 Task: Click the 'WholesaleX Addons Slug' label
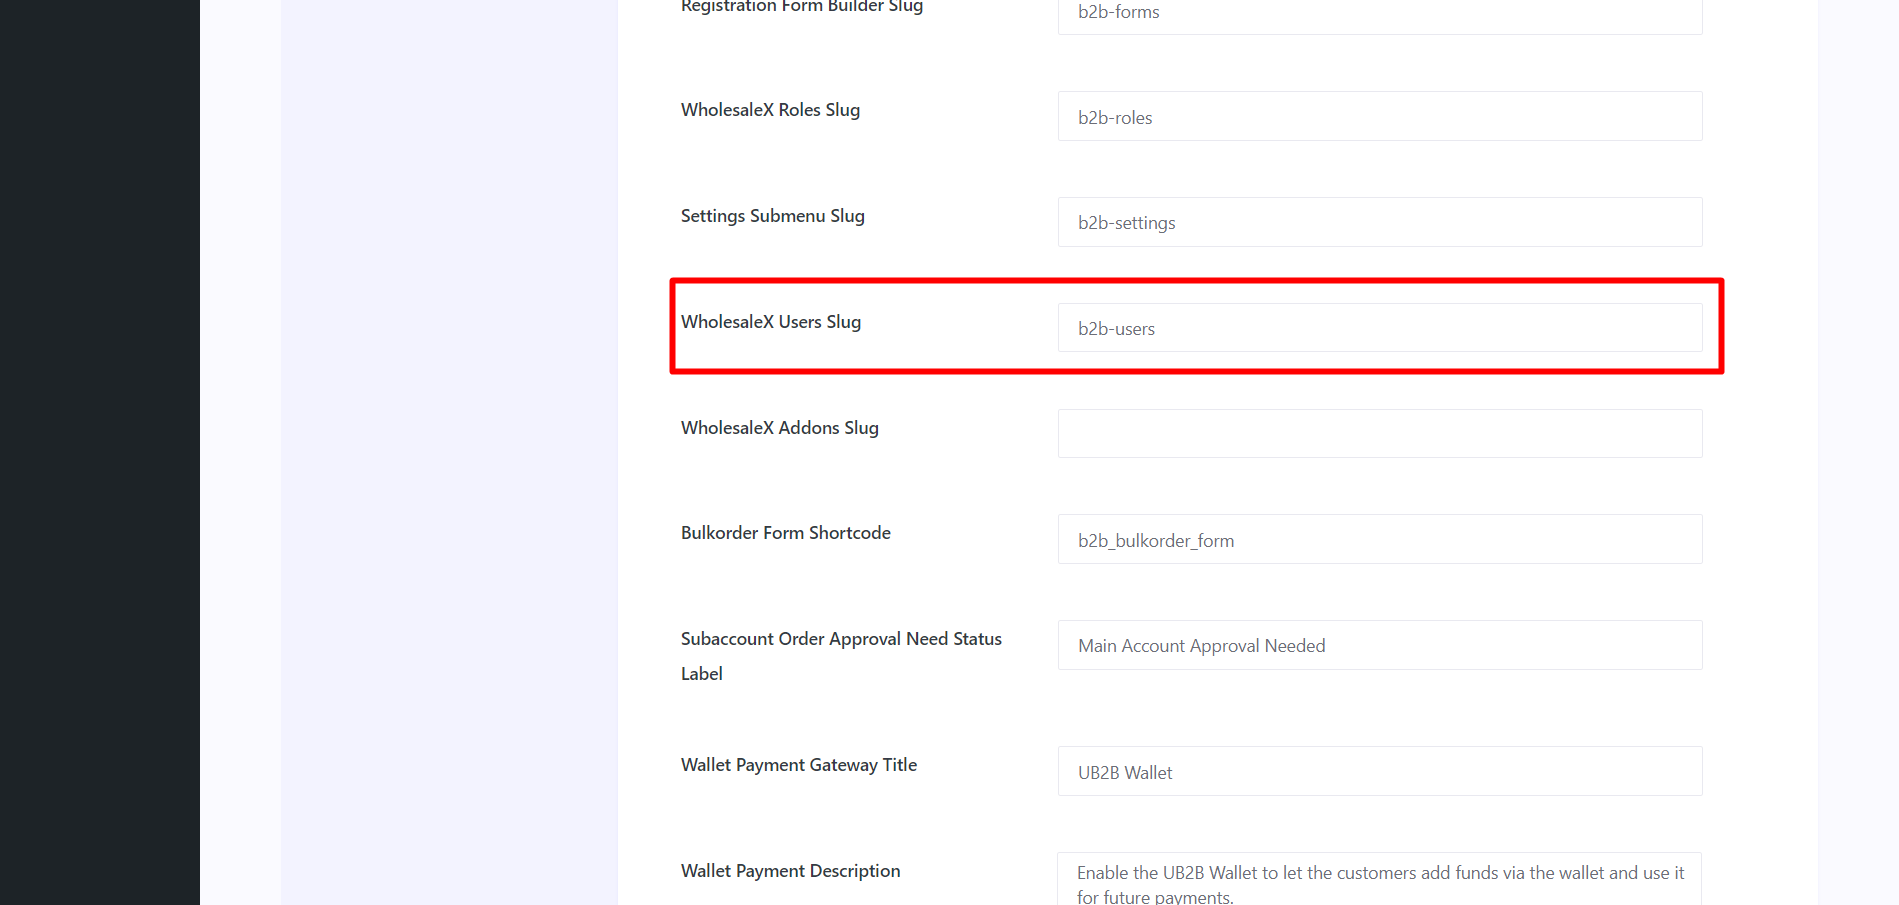click(x=779, y=428)
